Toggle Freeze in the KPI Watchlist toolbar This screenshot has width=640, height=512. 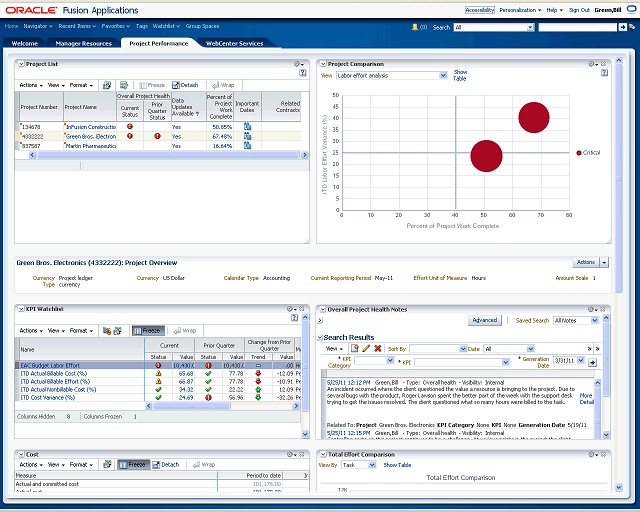tap(147, 330)
